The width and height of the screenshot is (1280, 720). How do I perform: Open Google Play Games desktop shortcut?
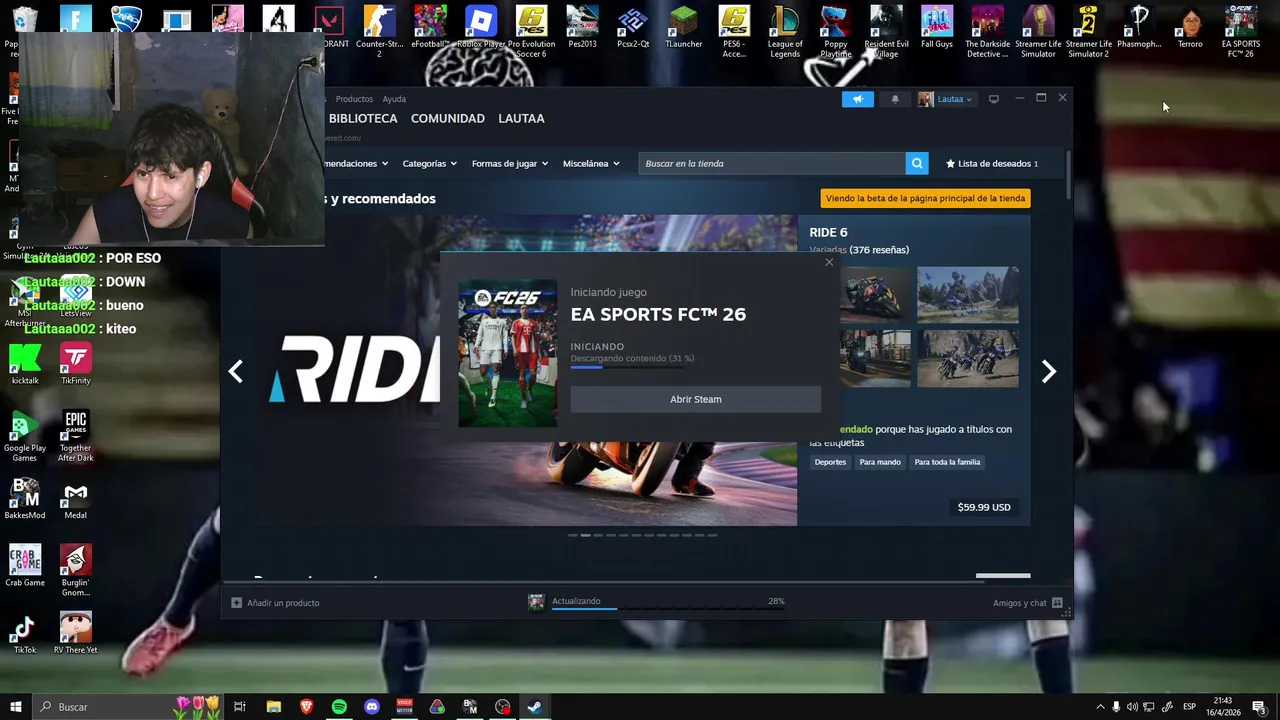point(25,436)
